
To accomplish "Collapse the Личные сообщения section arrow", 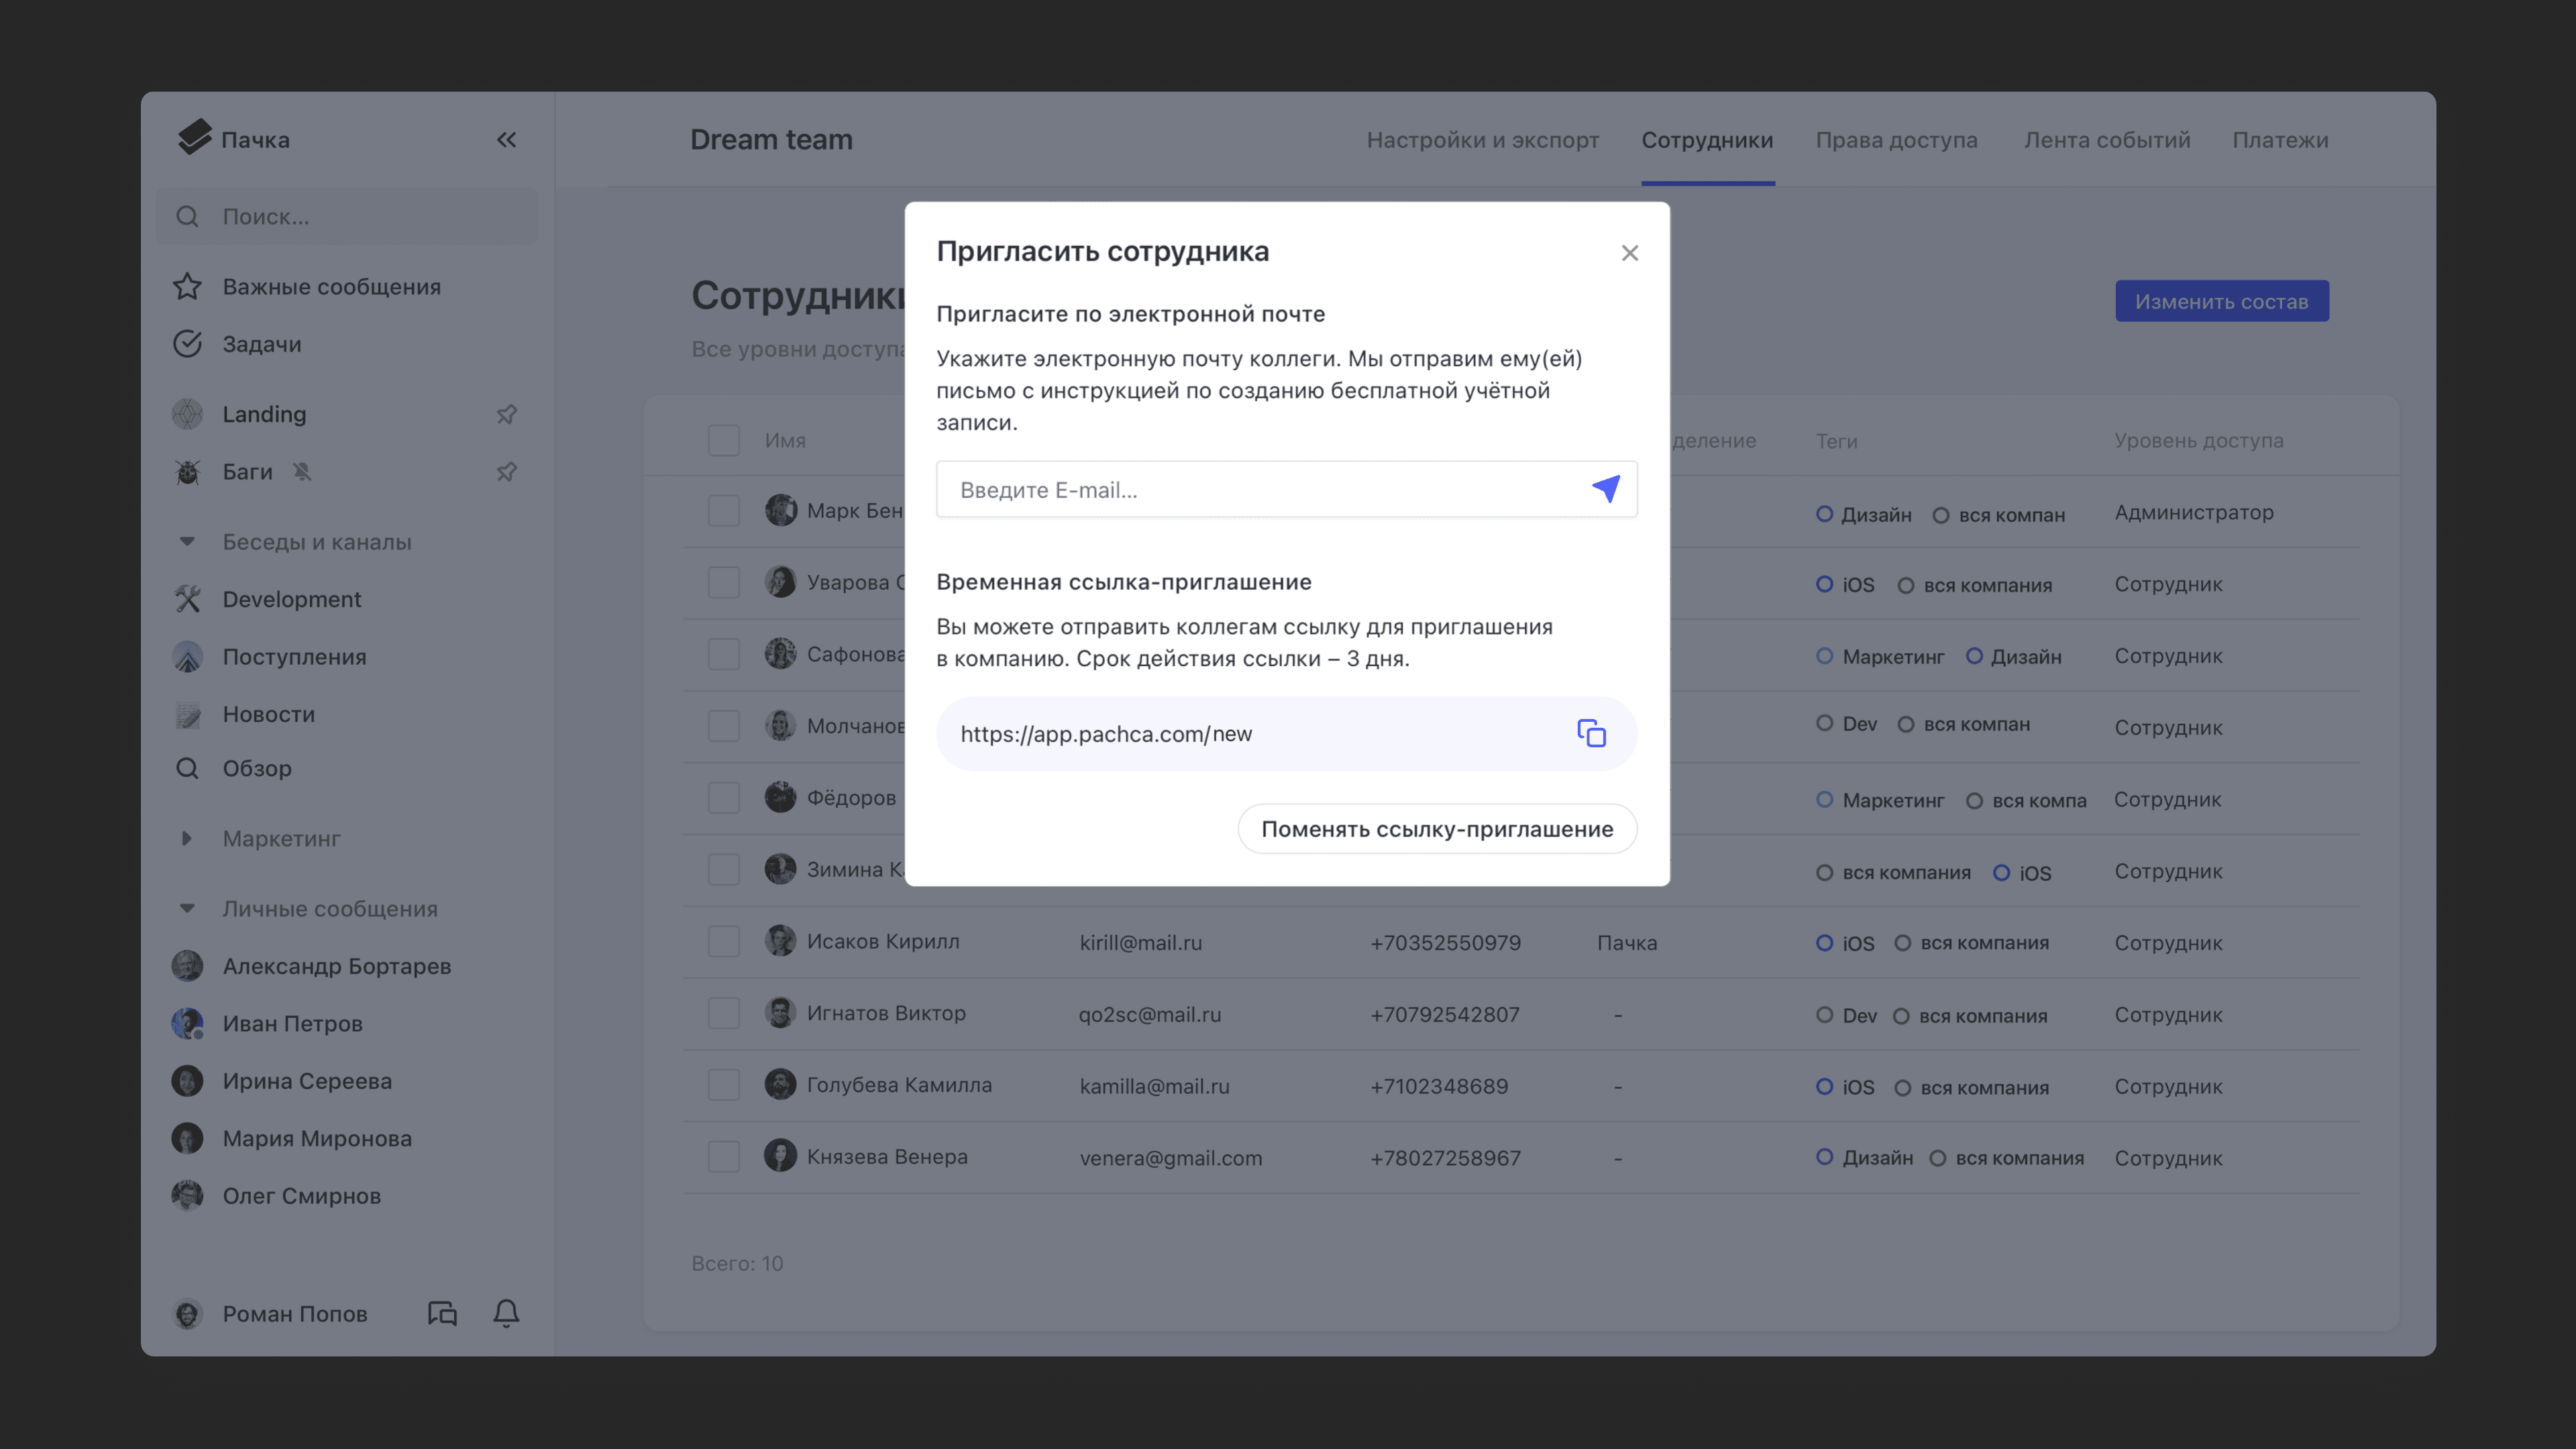I will click(186, 909).
